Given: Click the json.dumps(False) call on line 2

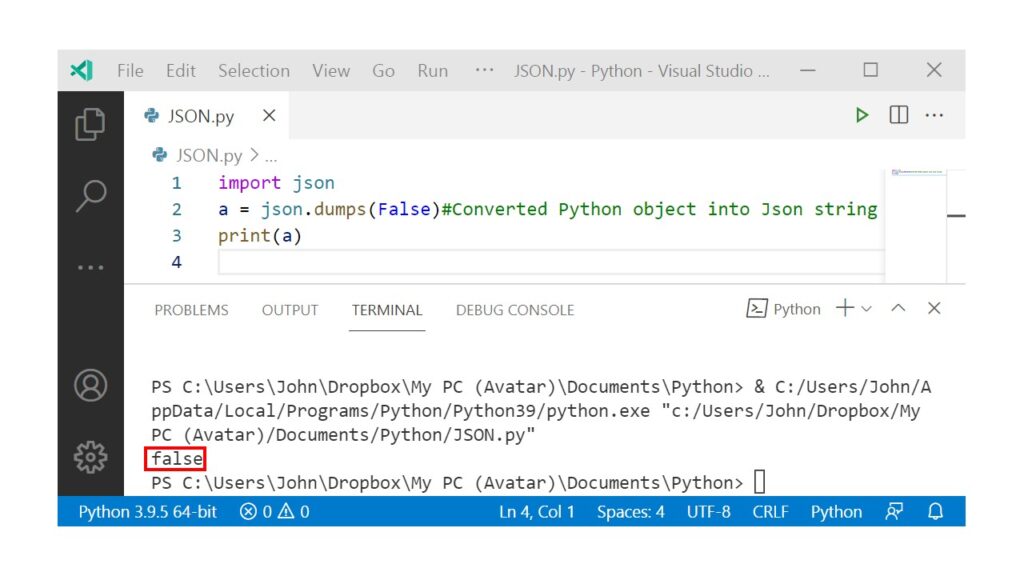Looking at the screenshot, I should pyautogui.click(x=351, y=210).
